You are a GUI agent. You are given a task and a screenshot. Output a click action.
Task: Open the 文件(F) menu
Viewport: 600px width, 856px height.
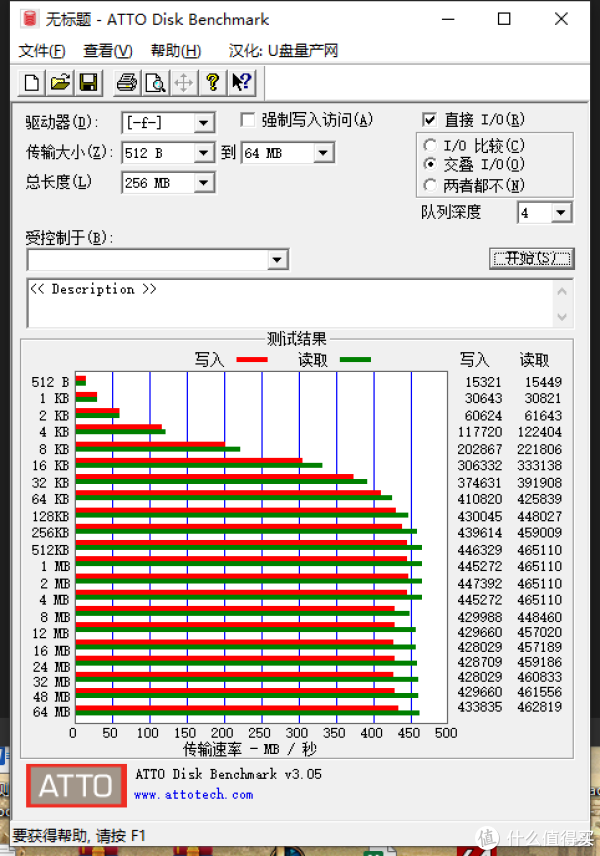coord(42,51)
